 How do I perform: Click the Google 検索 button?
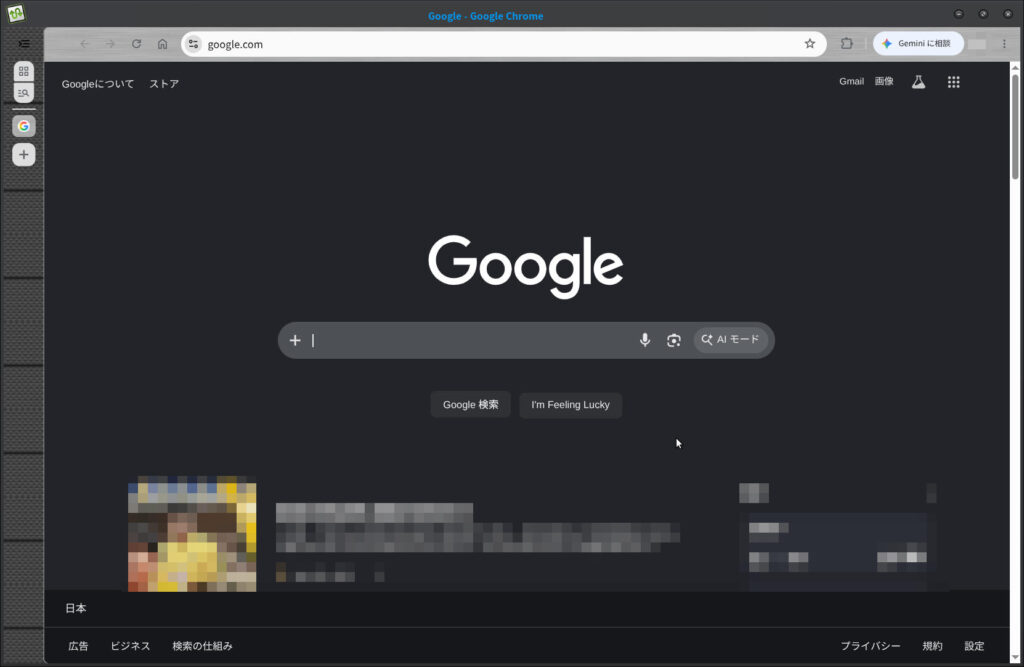point(470,405)
